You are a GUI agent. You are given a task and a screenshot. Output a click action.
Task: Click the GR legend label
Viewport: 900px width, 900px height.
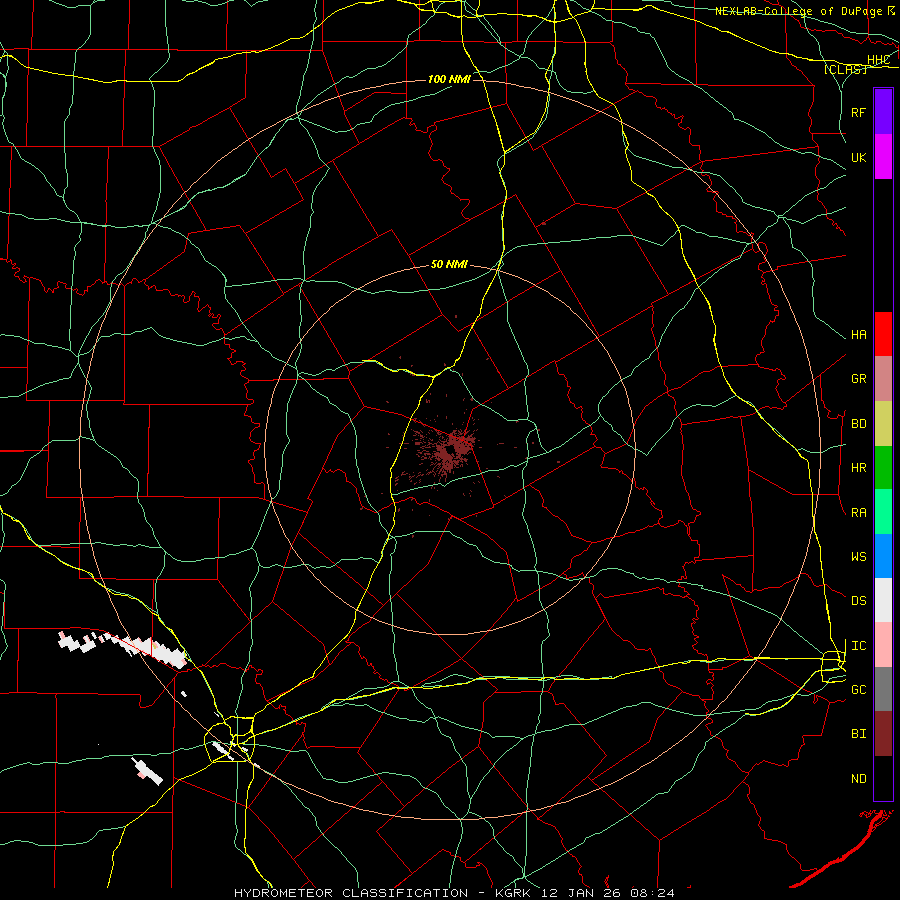point(858,379)
